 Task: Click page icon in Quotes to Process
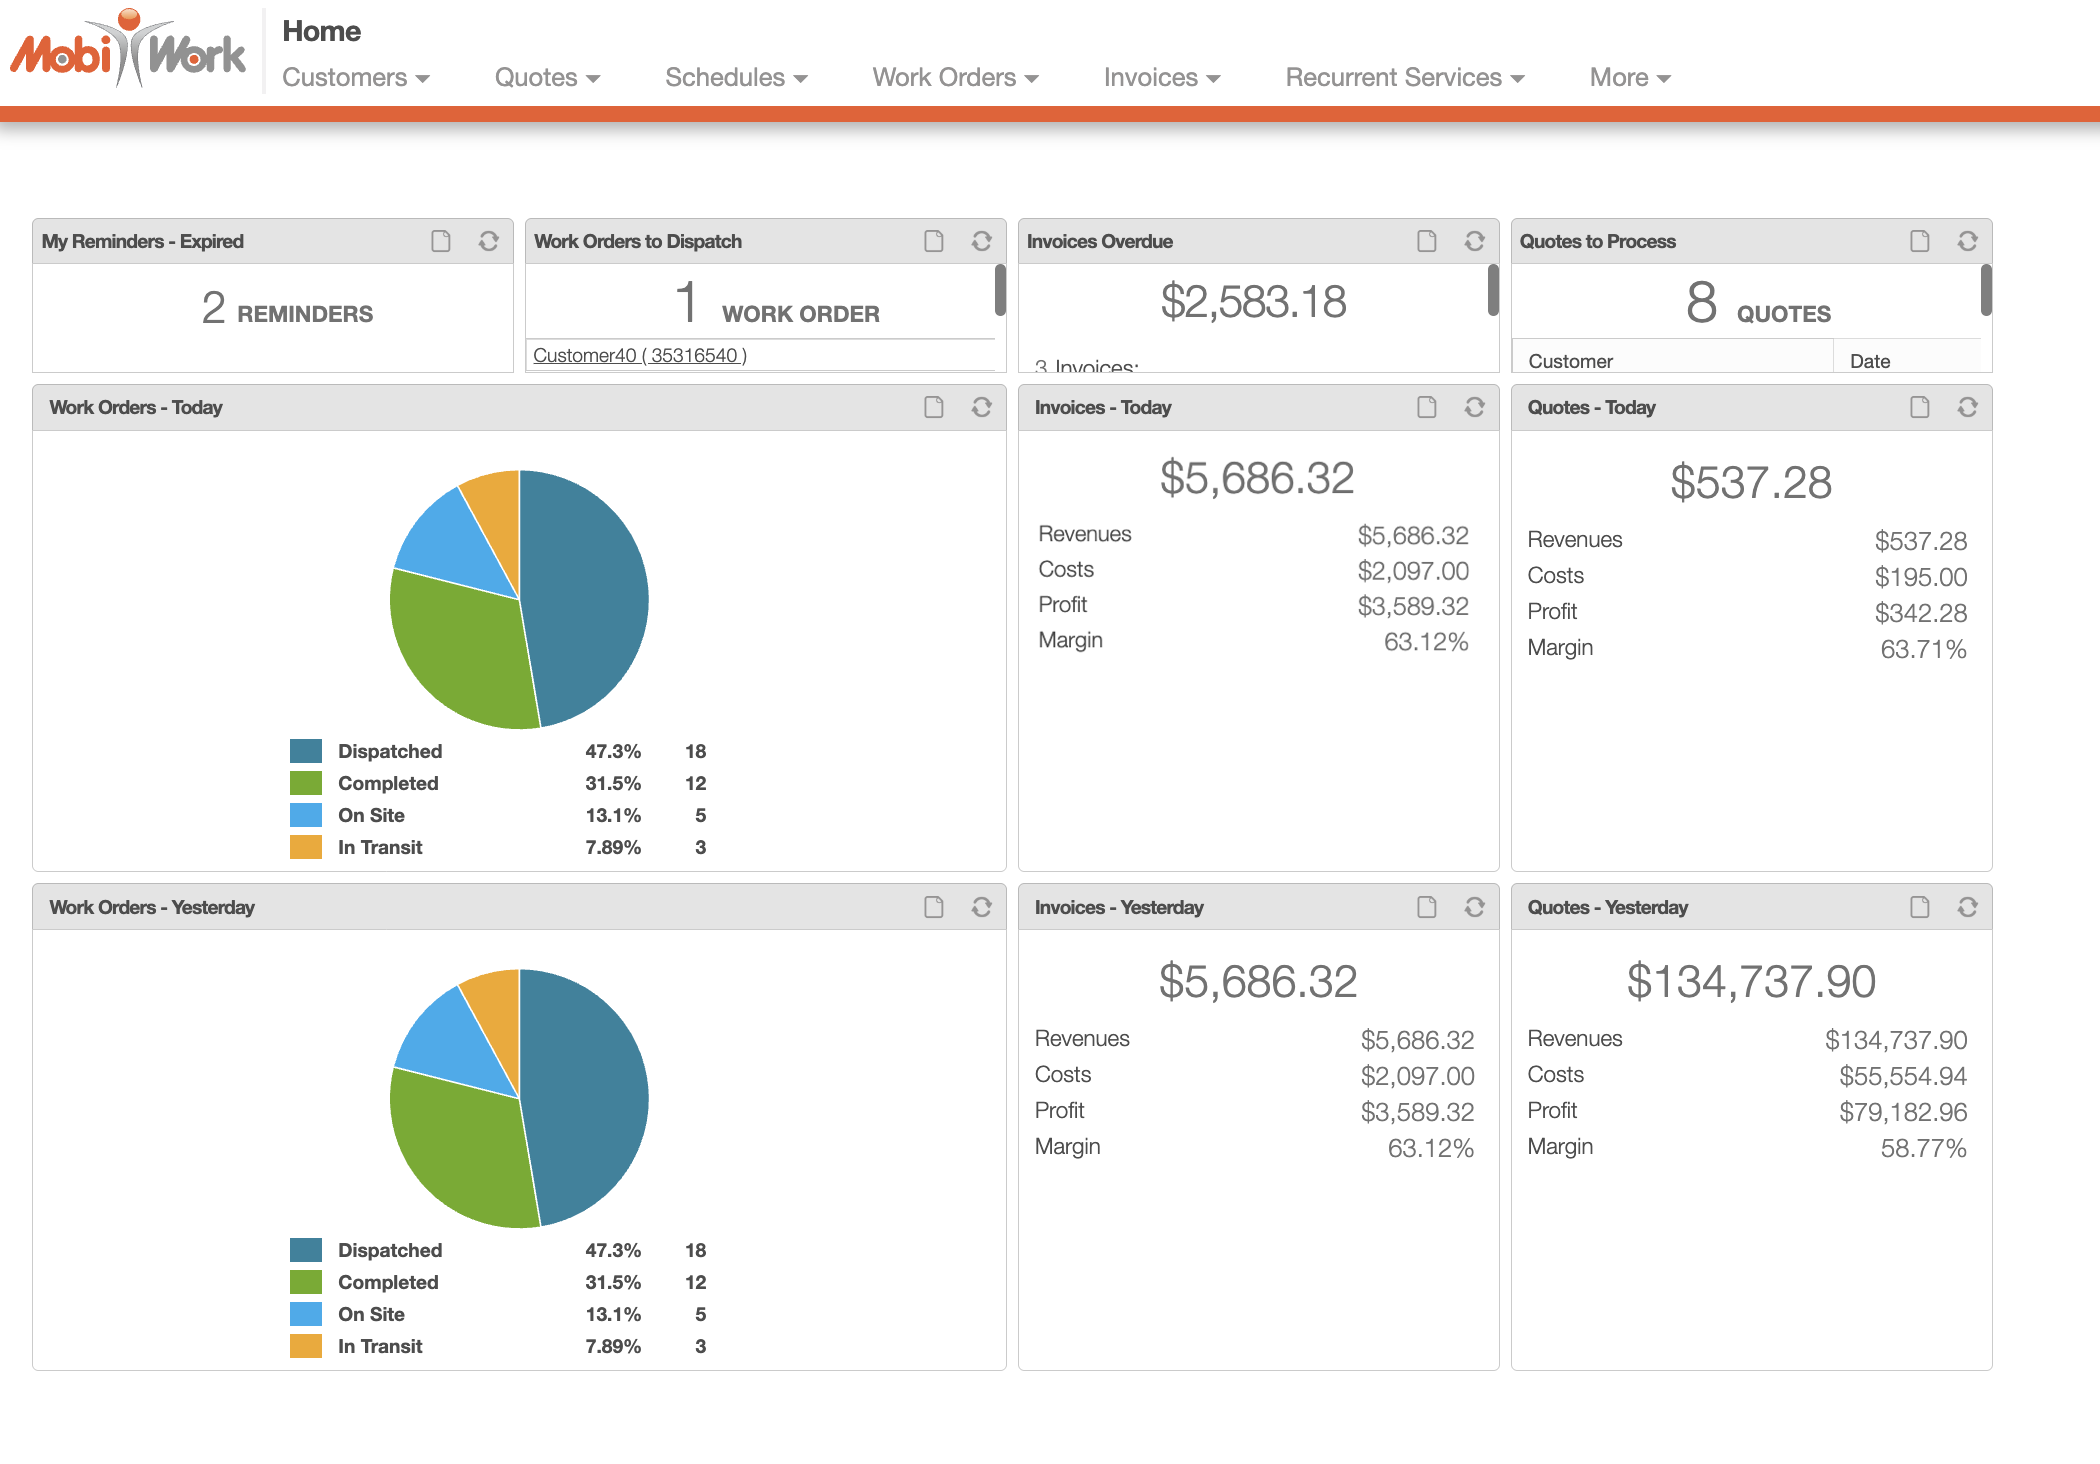pos(1919,241)
